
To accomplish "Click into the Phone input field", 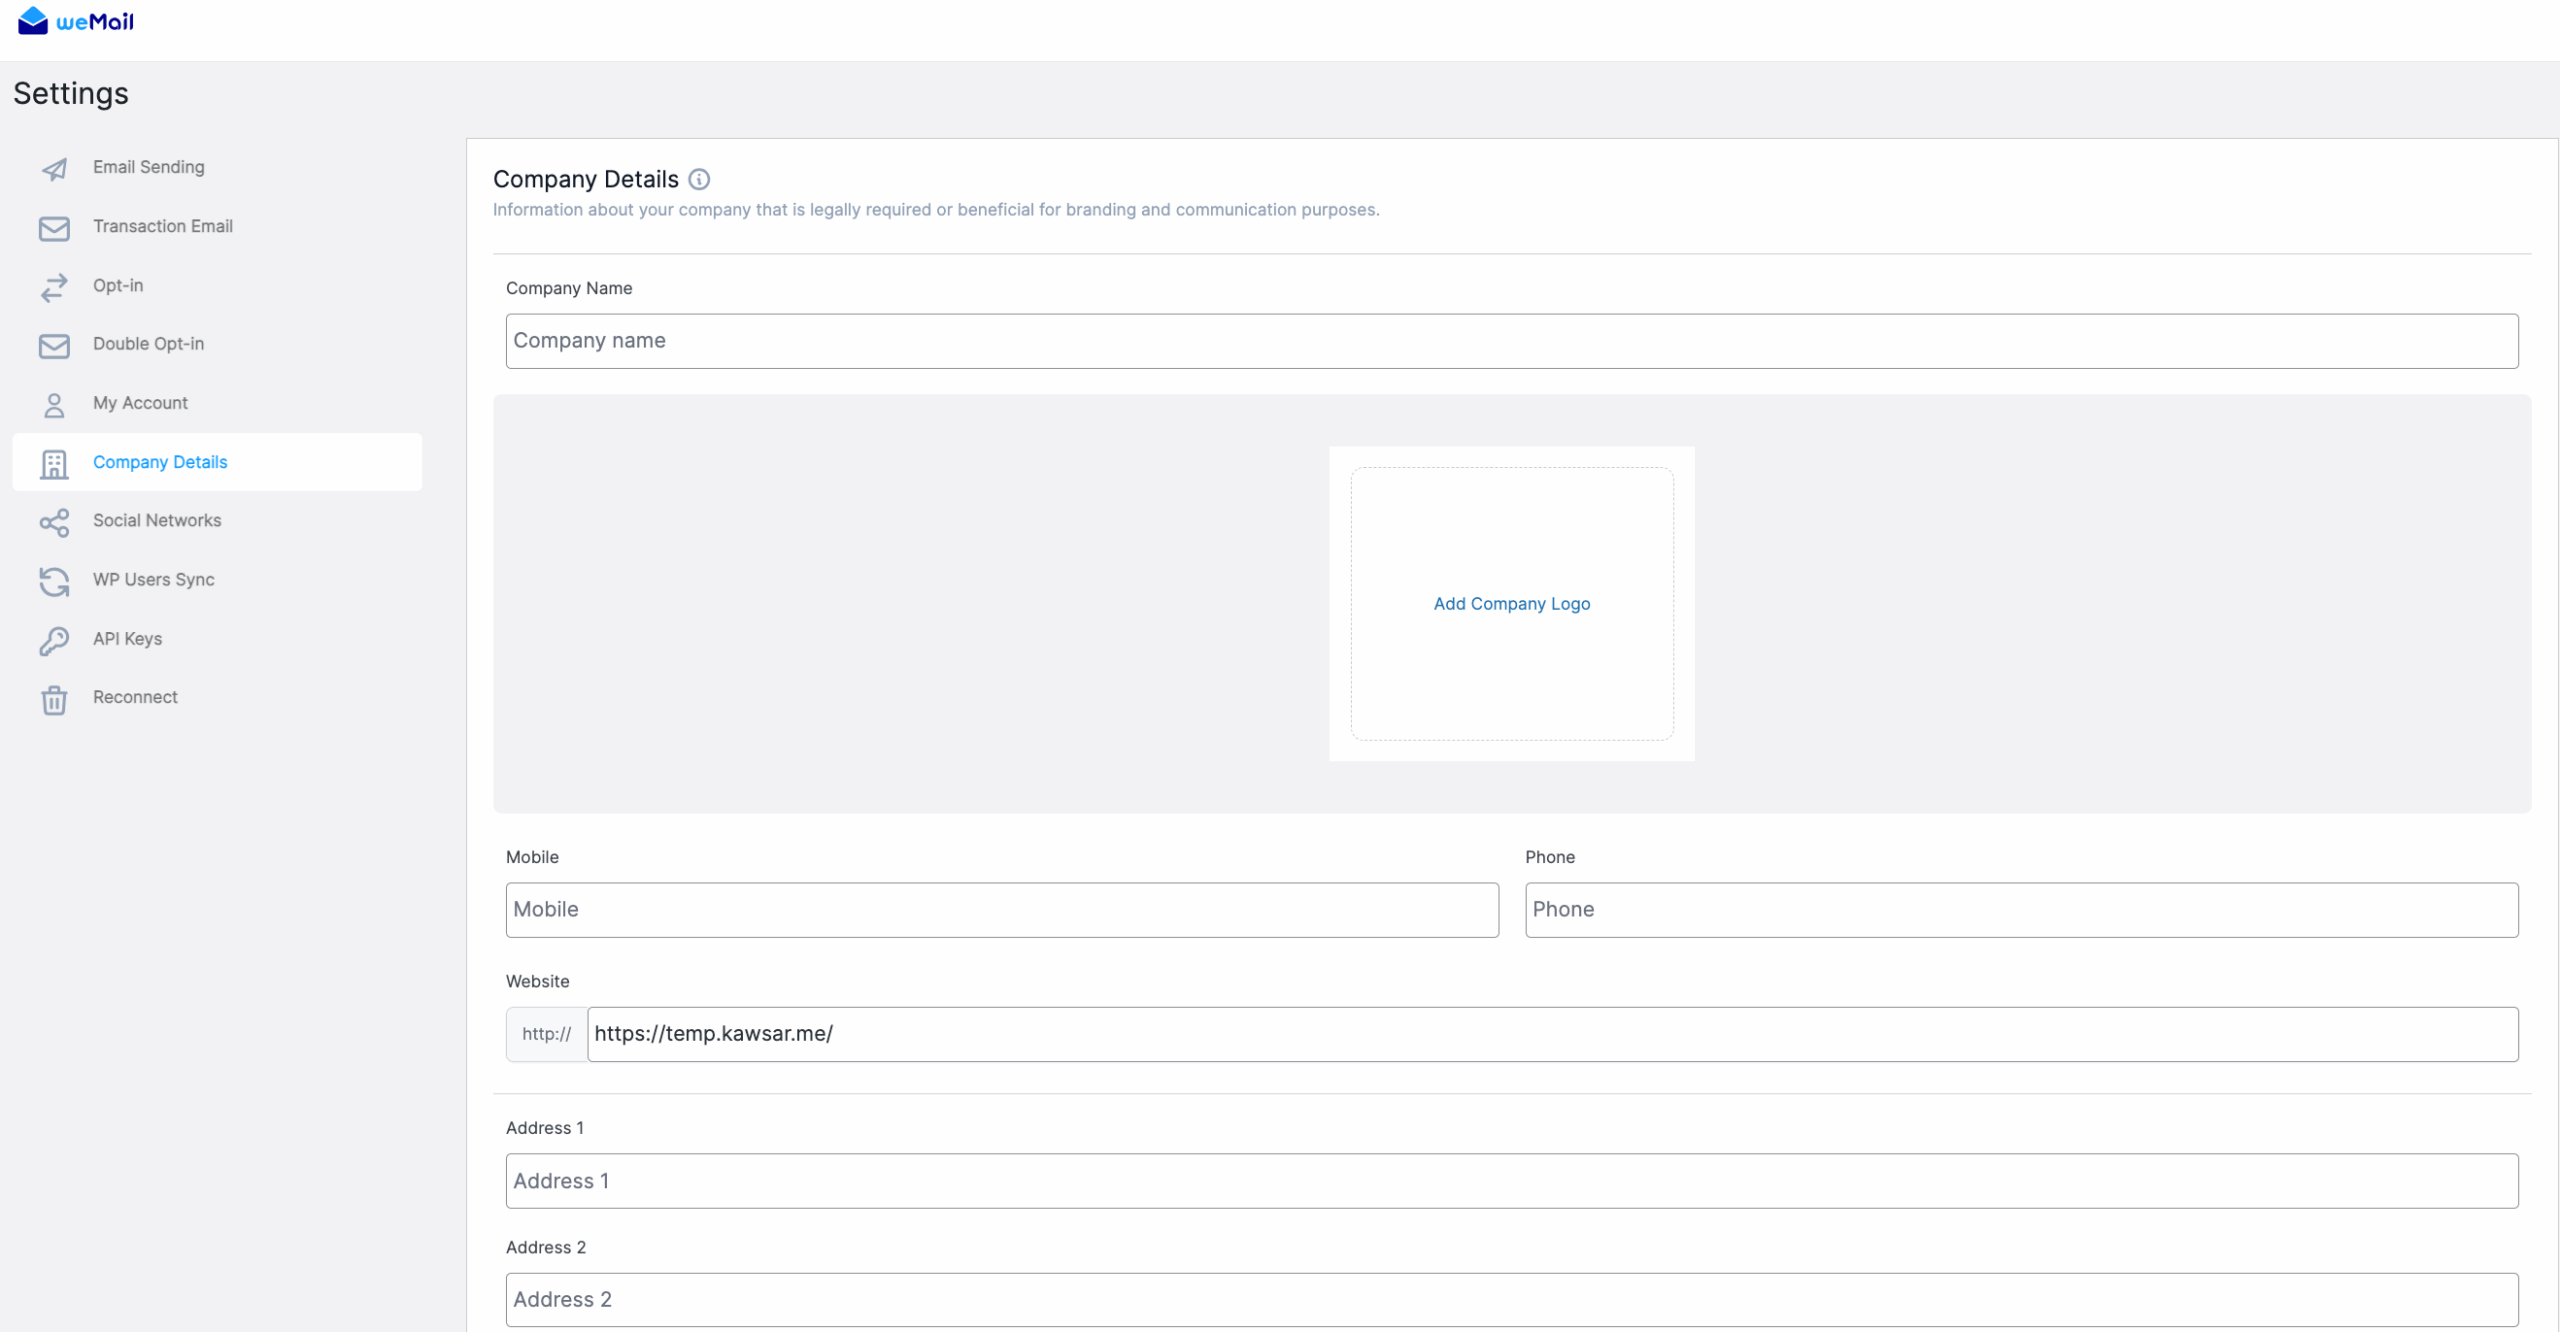I will (2020, 909).
